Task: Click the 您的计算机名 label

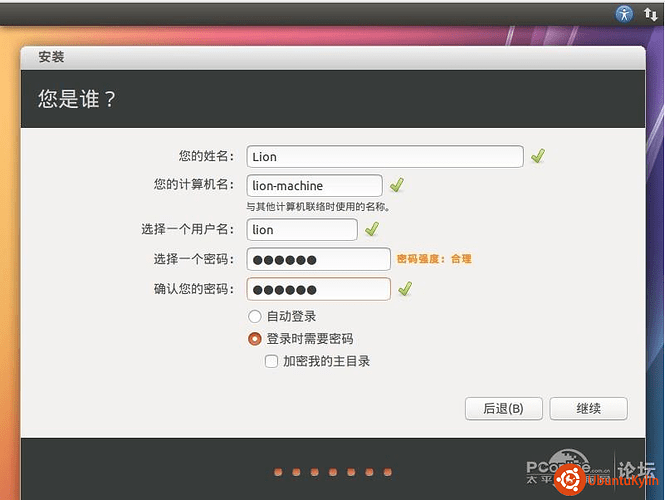Action: [194, 184]
